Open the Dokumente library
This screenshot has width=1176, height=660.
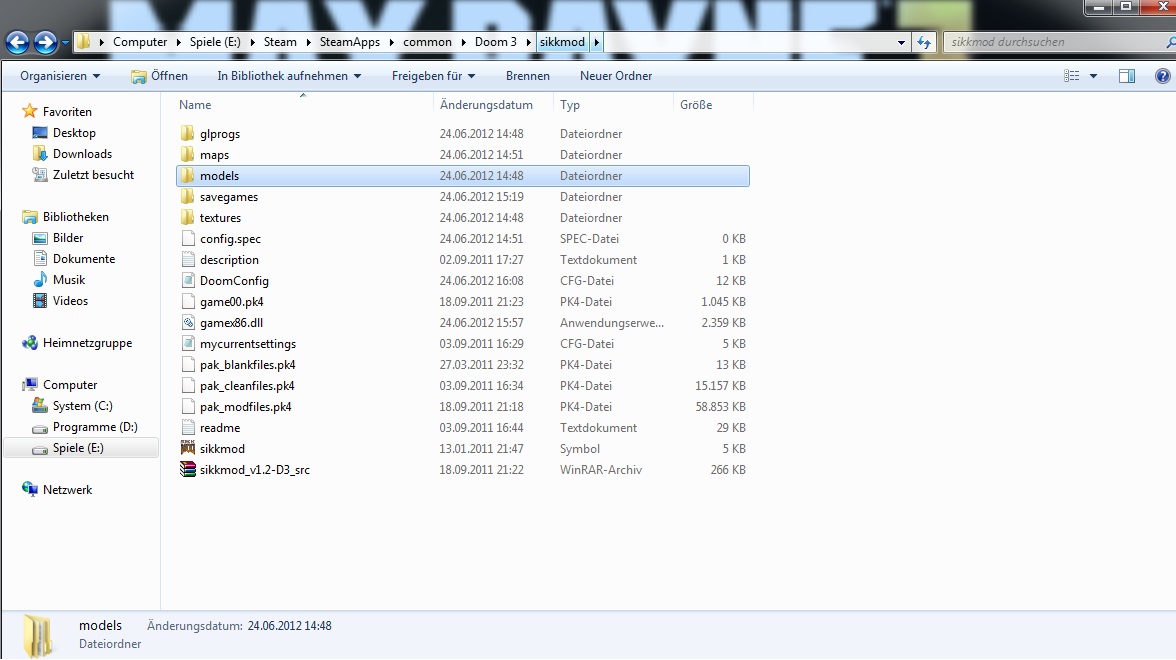(x=84, y=259)
